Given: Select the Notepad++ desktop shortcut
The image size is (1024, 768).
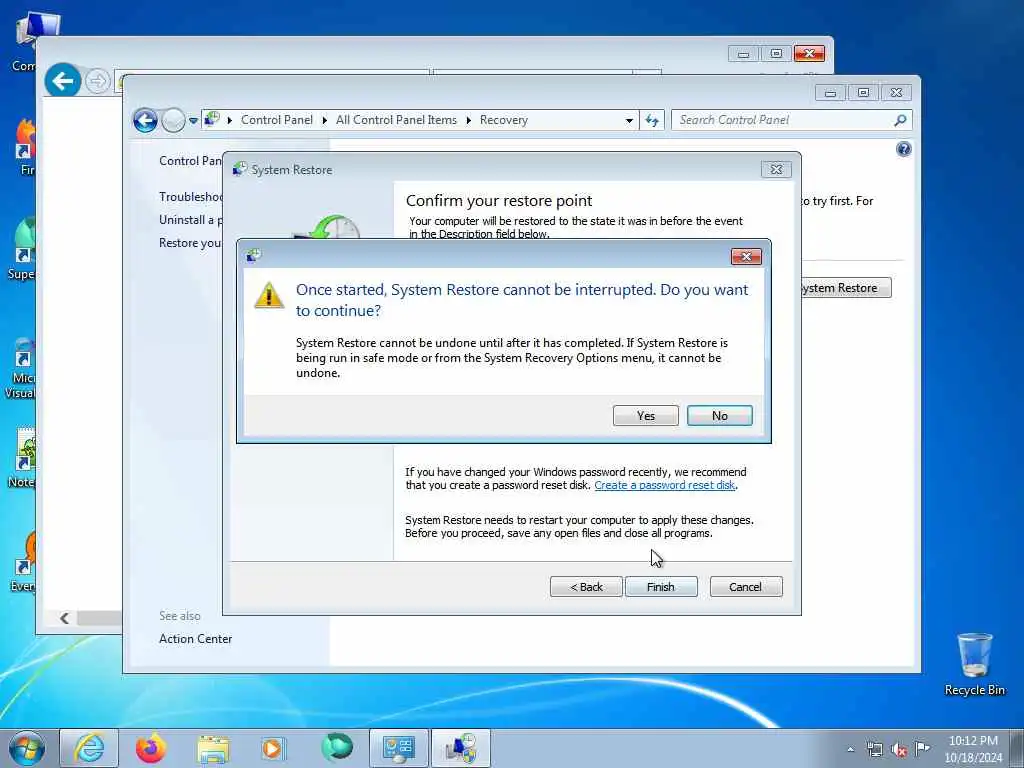Looking at the screenshot, I should [x=24, y=457].
